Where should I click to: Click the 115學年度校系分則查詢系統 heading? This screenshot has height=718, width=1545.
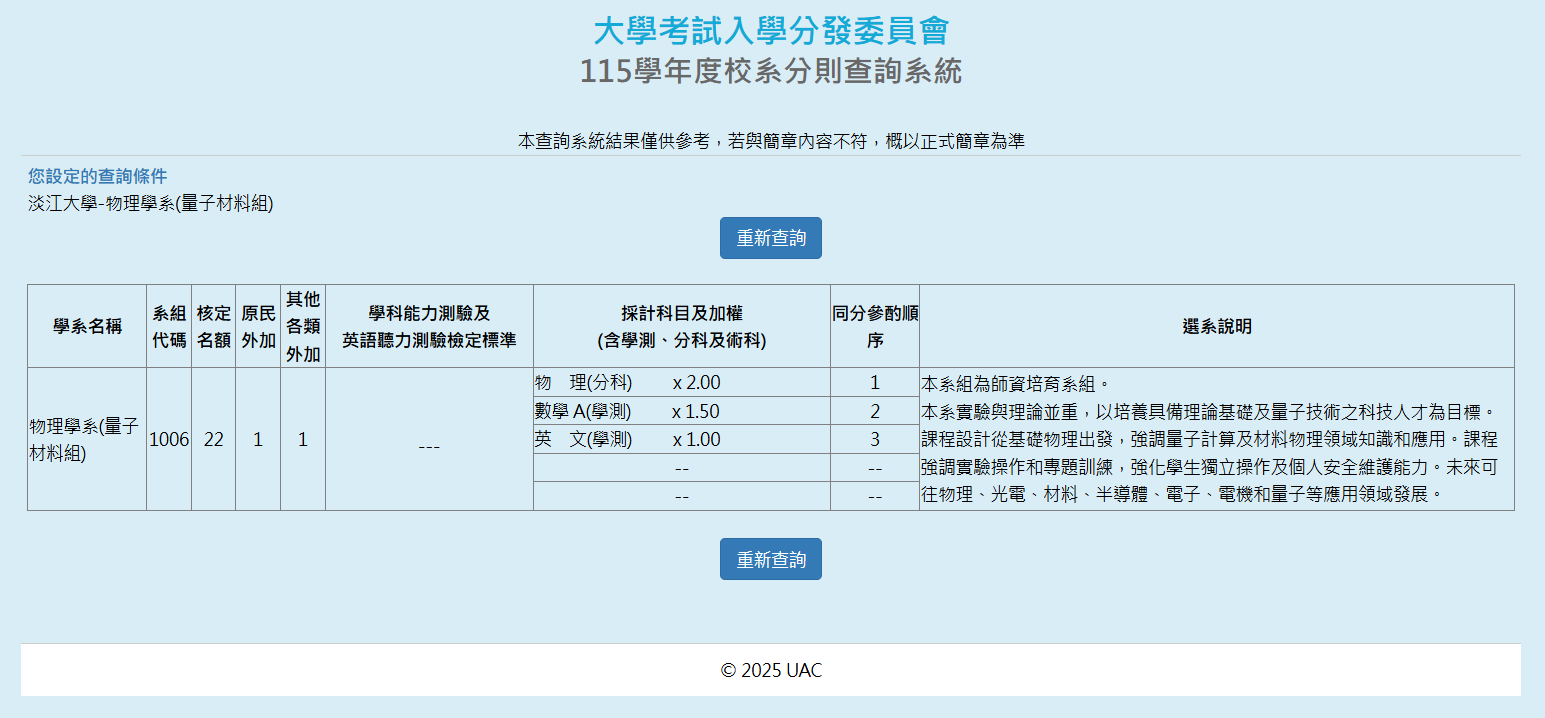click(770, 72)
